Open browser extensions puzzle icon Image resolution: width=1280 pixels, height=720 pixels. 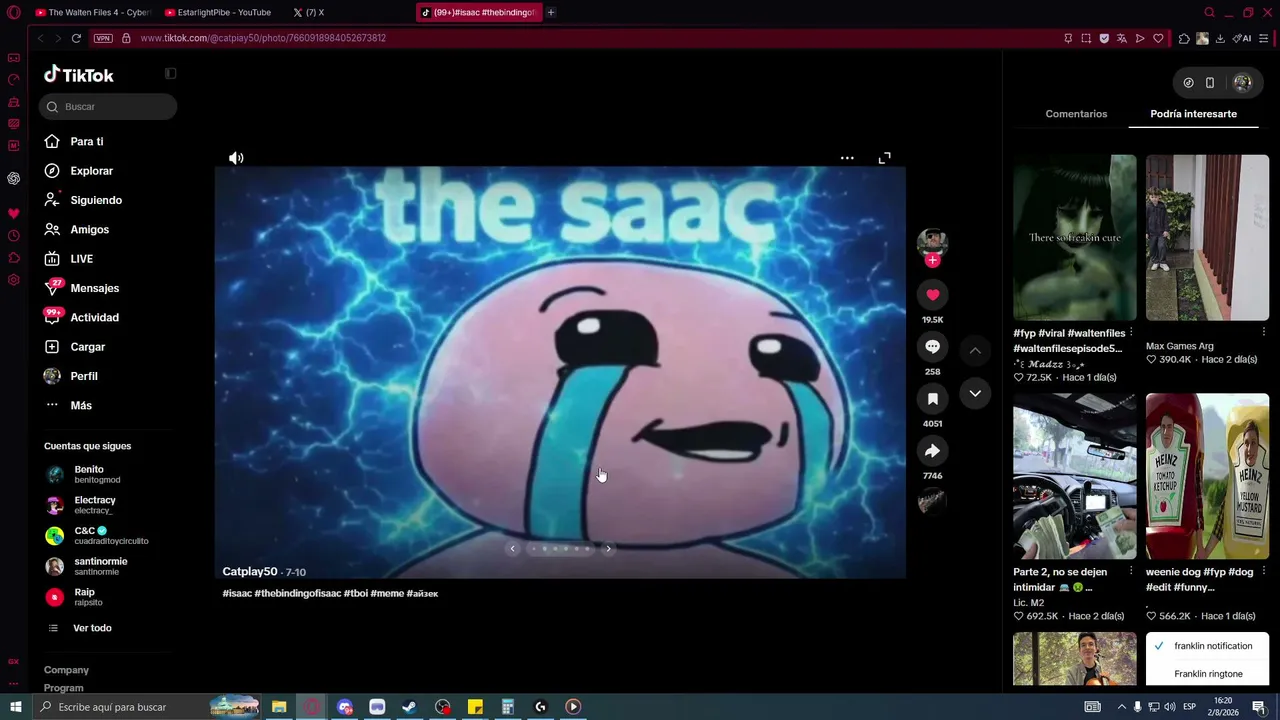click(1184, 38)
